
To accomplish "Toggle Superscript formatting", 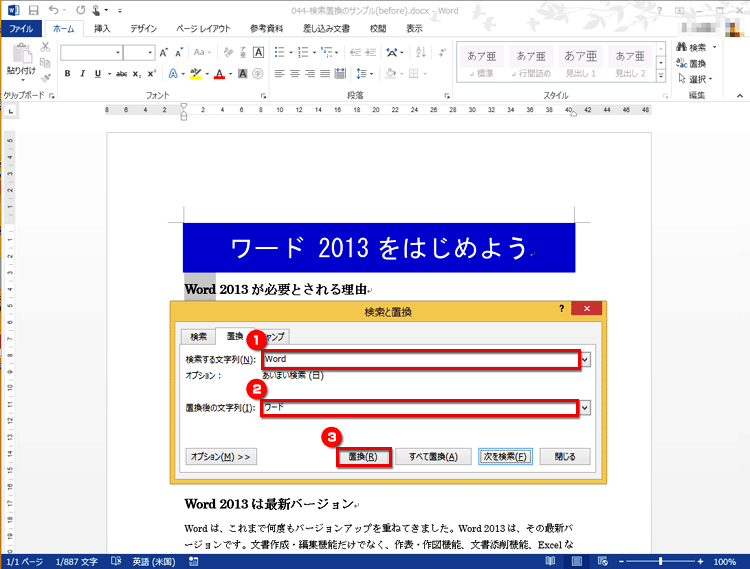I will point(152,74).
